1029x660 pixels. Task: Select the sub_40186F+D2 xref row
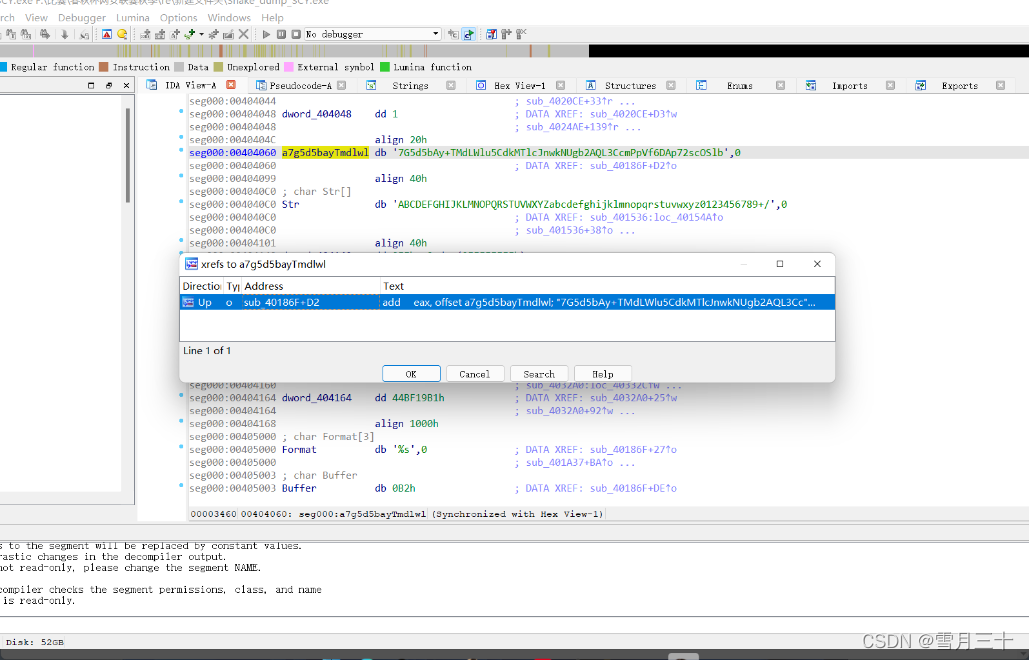click(507, 302)
